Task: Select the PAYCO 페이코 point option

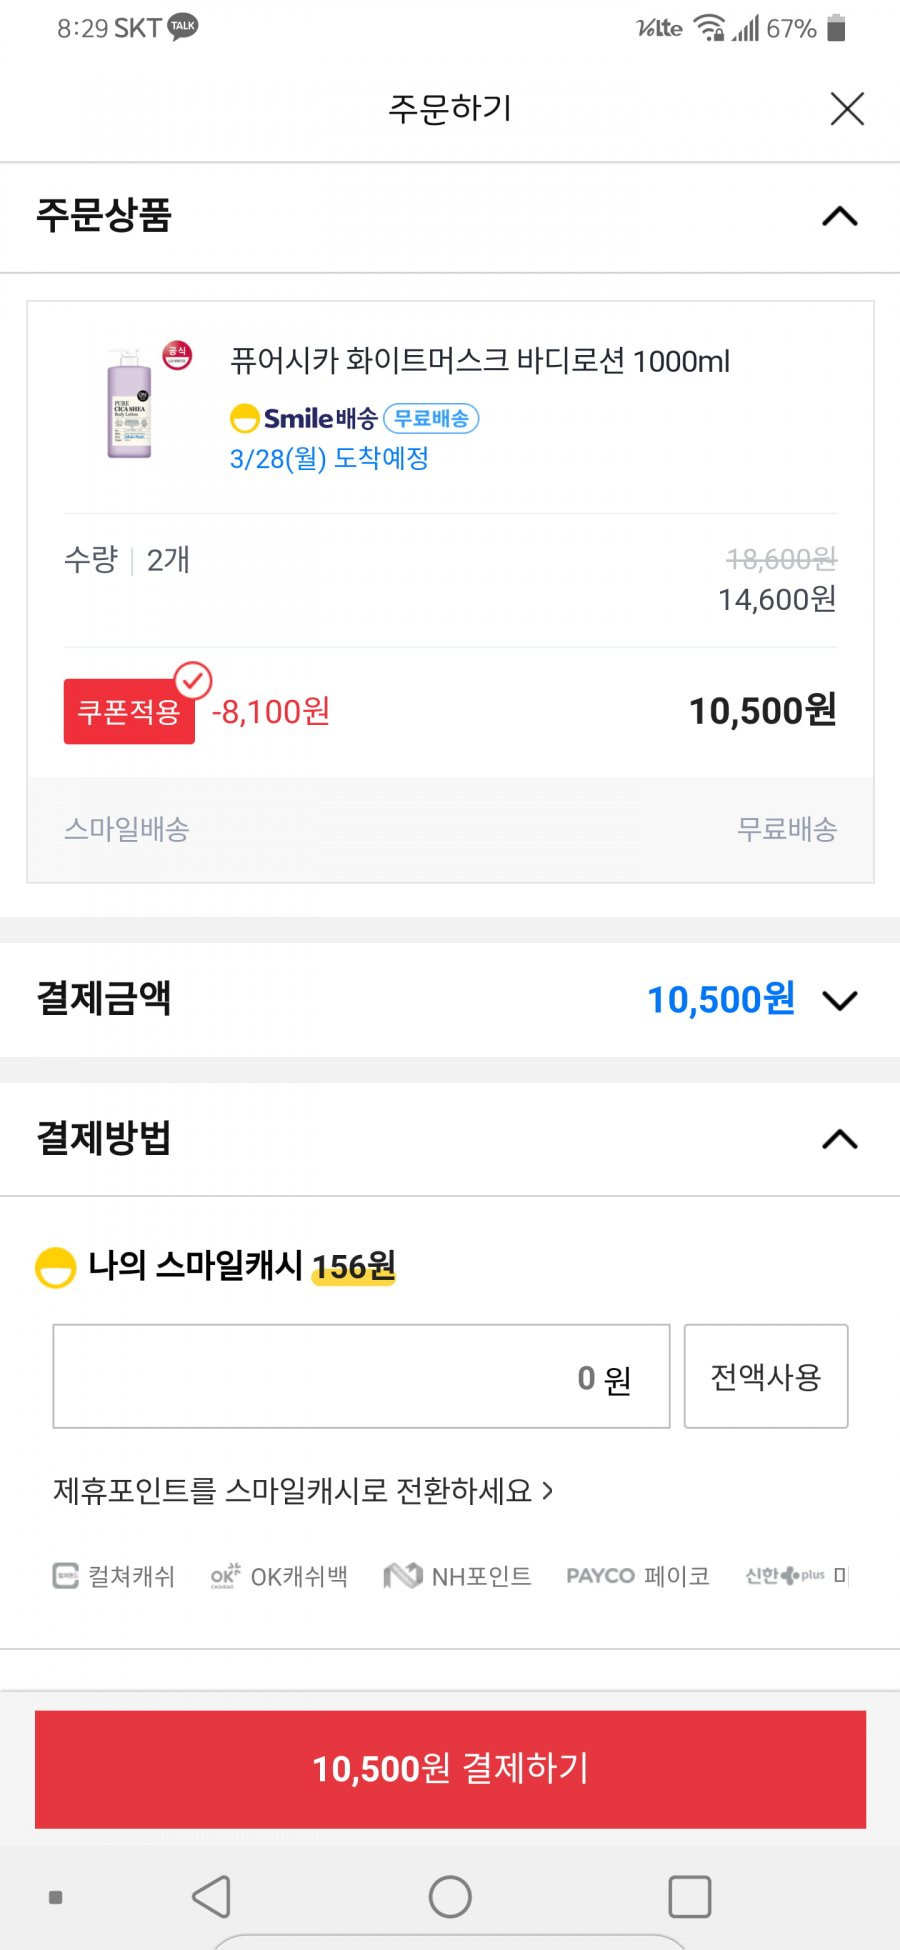Action: coord(638,1577)
